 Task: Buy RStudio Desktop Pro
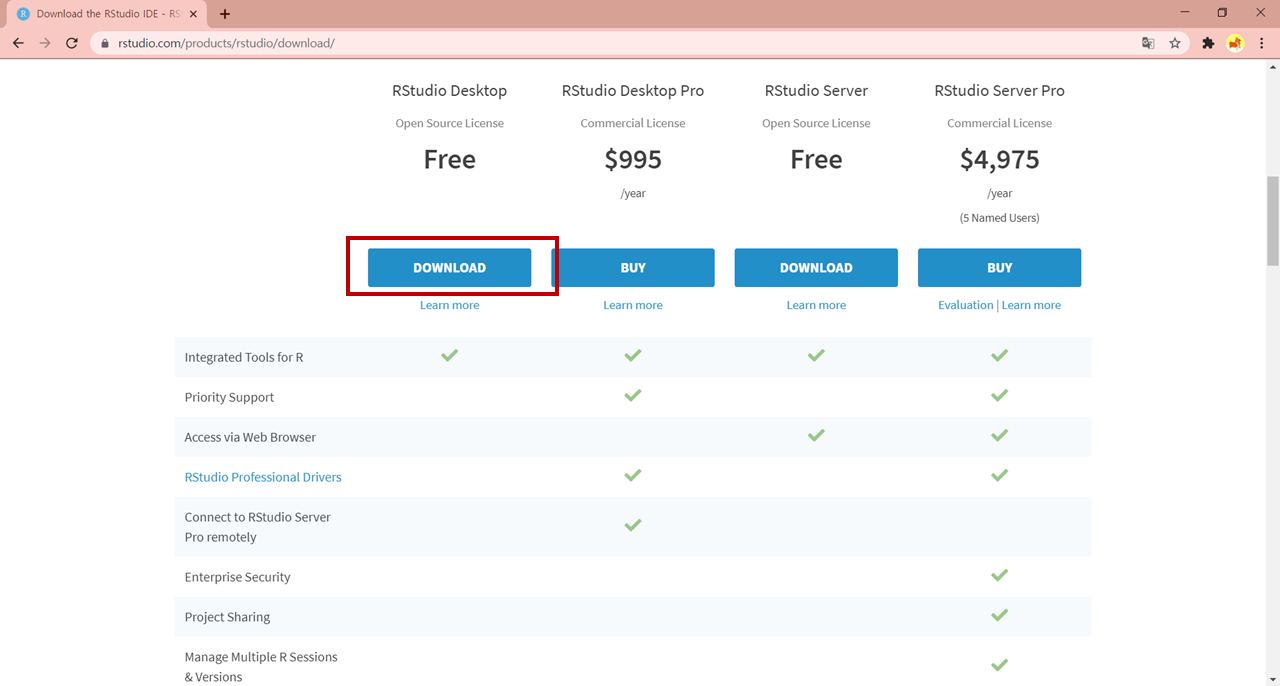pyautogui.click(x=633, y=268)
